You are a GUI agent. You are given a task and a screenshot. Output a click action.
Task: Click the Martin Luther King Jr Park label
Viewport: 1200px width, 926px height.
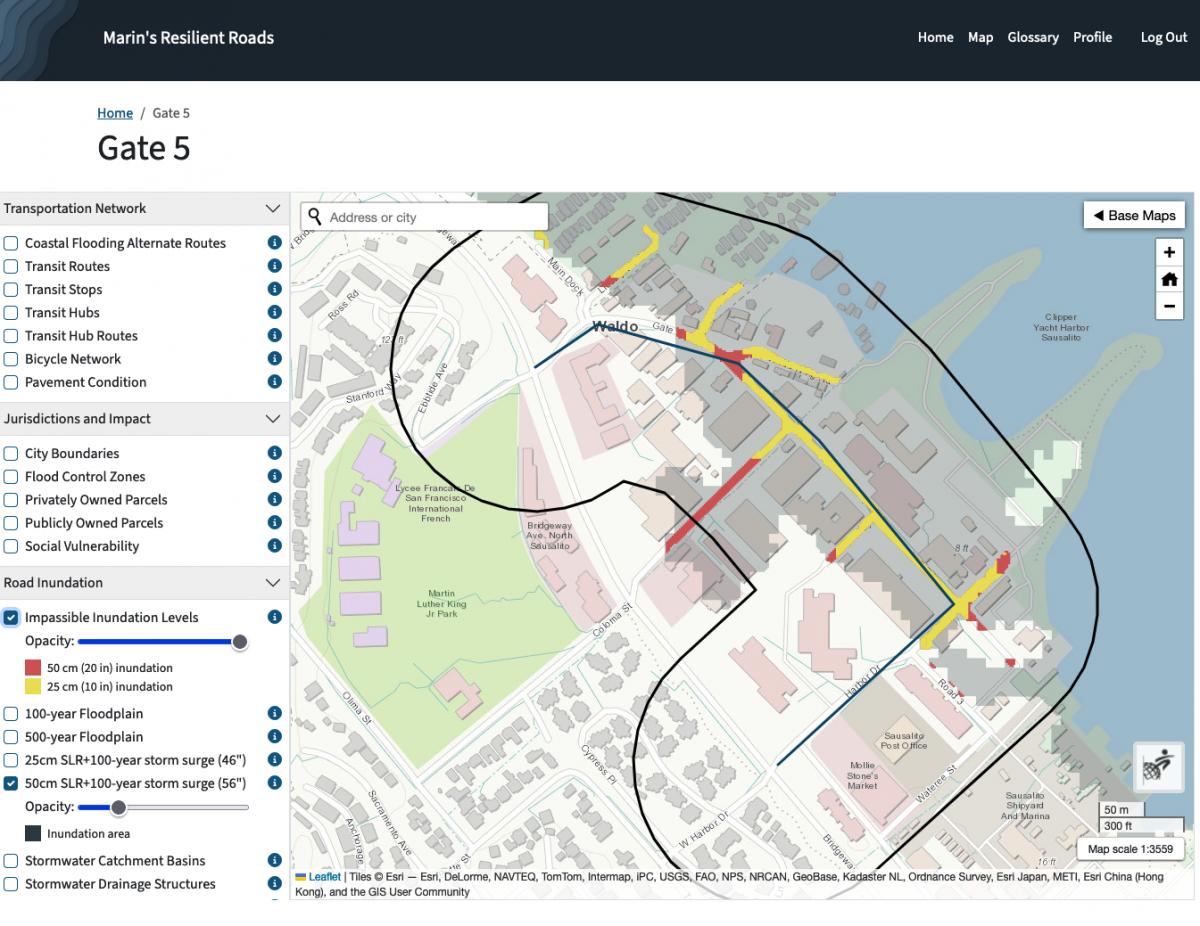click(441, 603)
